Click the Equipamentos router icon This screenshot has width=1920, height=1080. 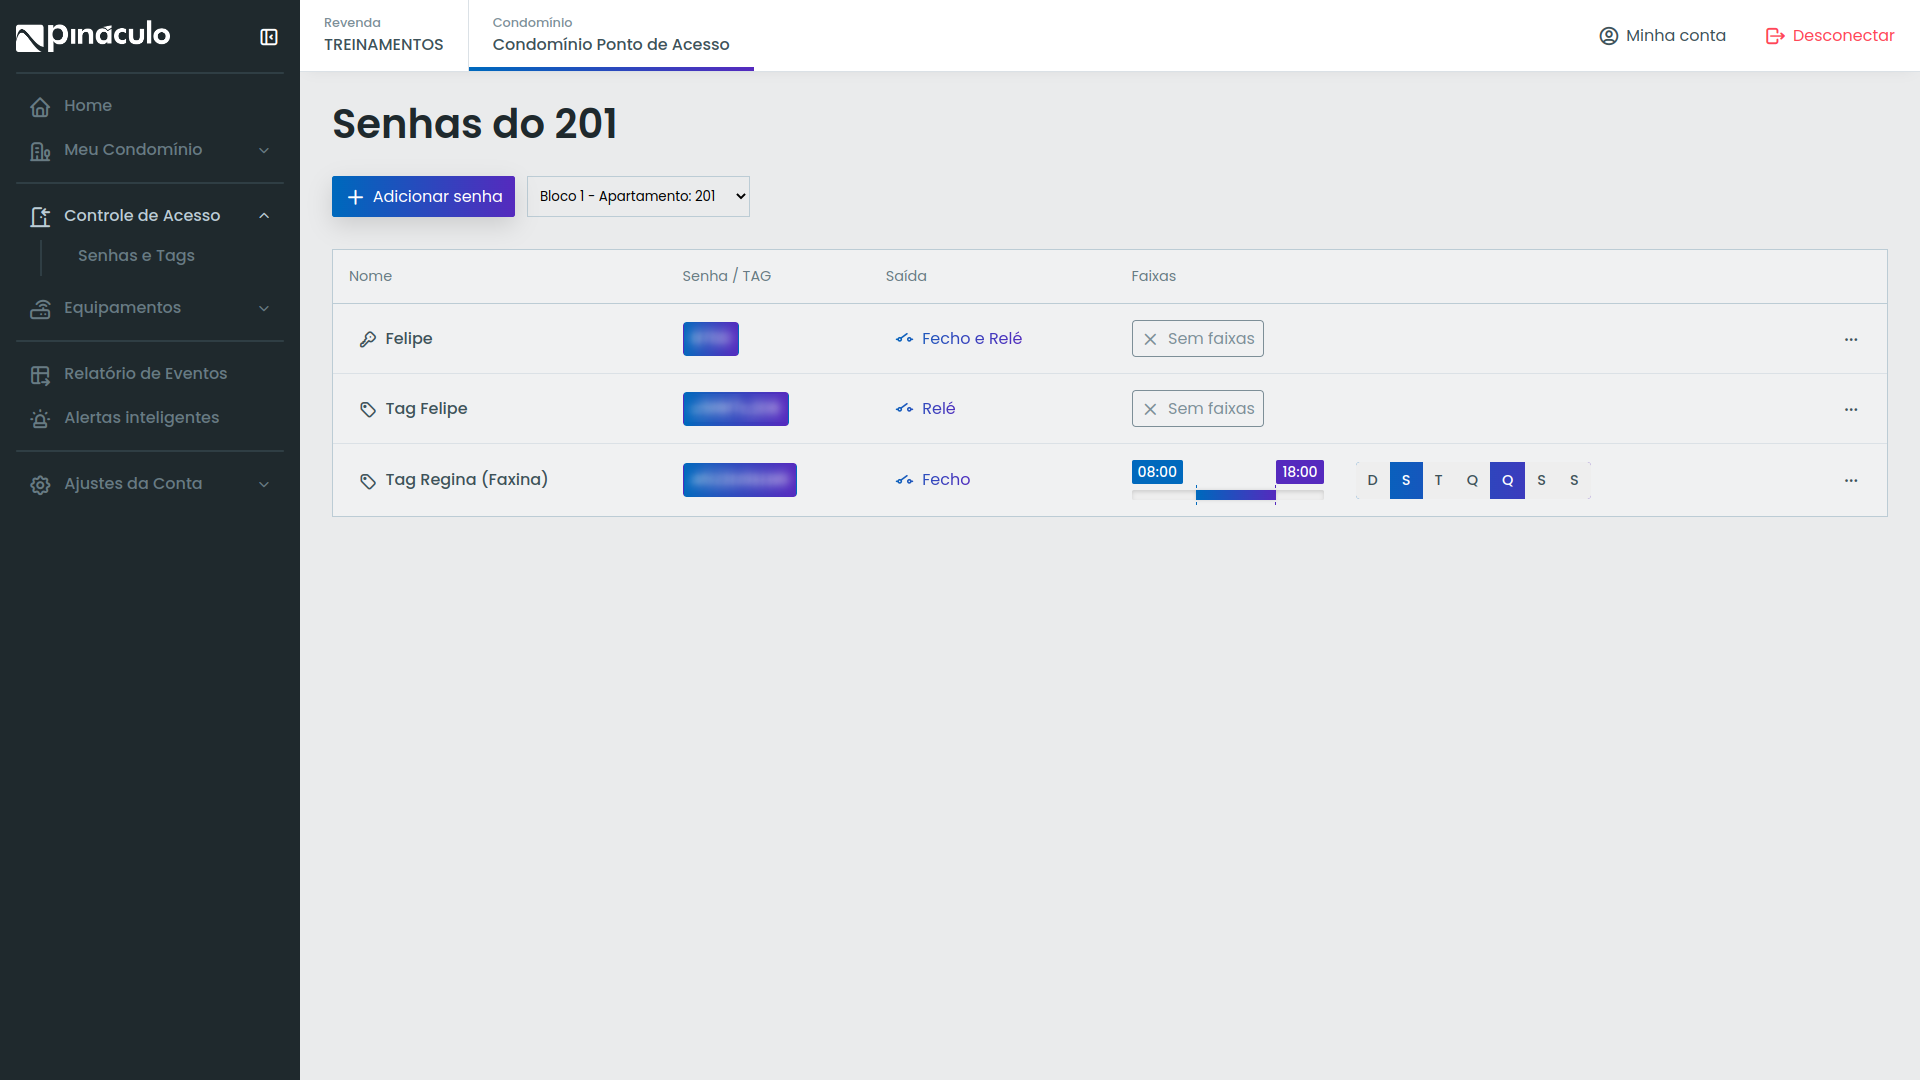(40, 309)
